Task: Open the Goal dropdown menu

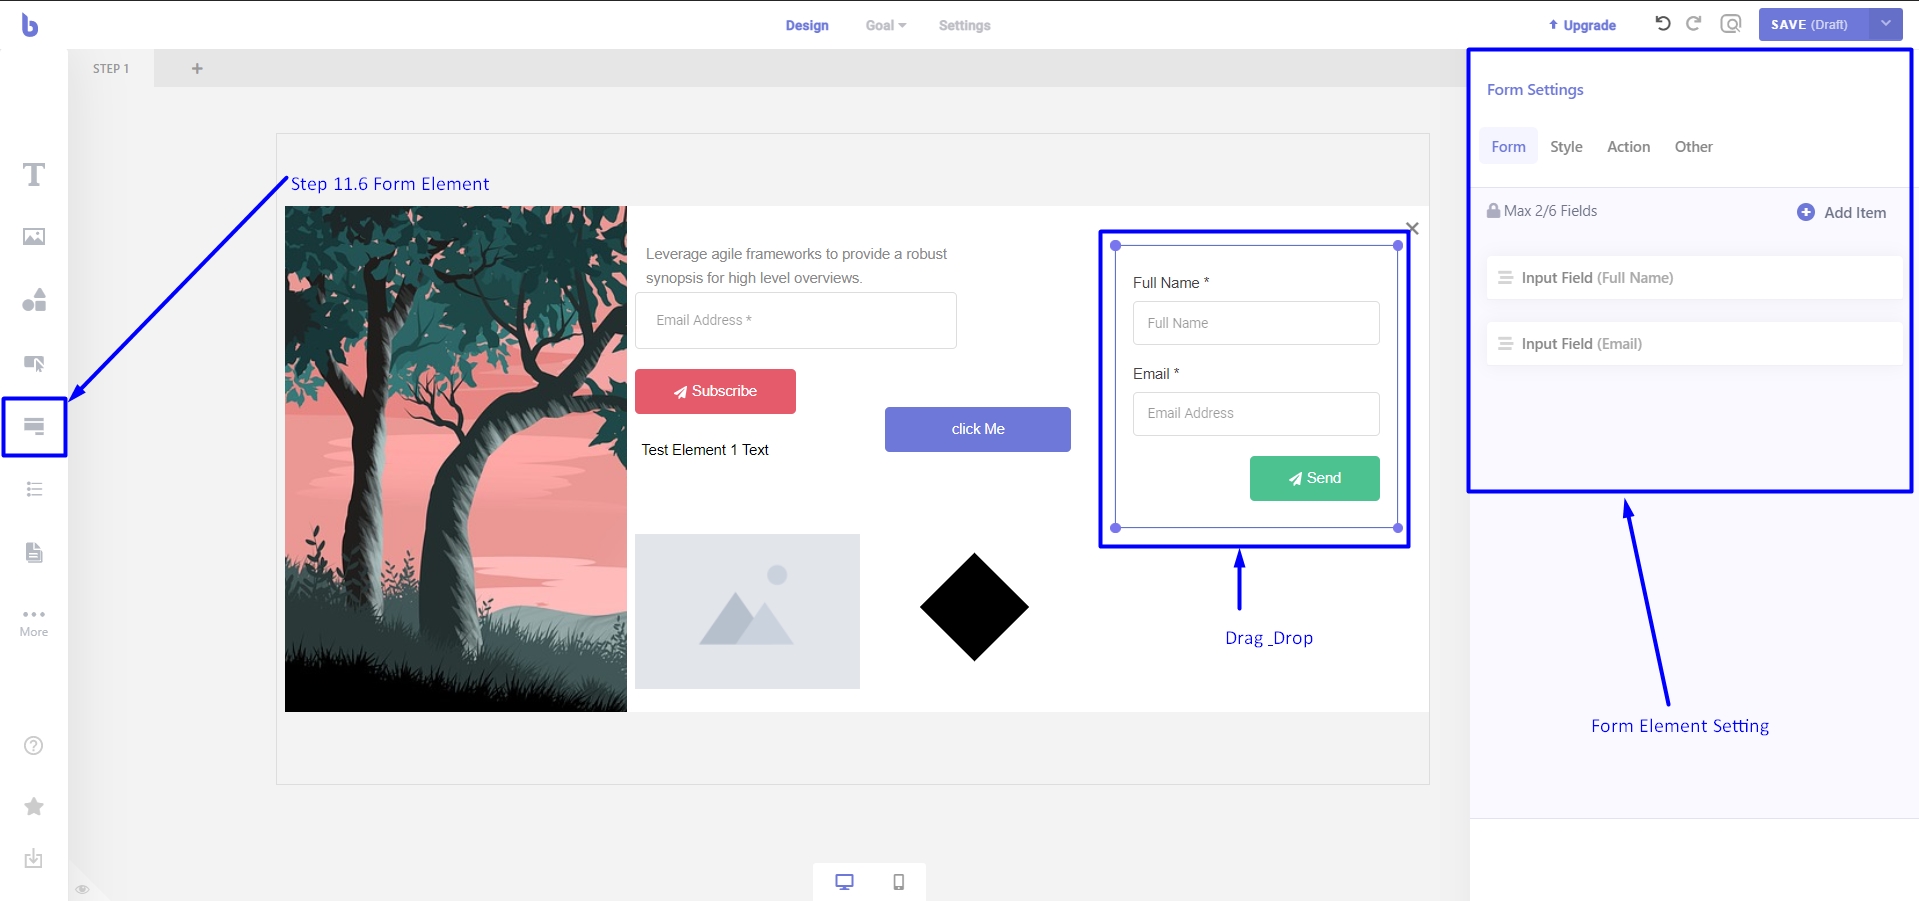Action: click(x=886, y=25)
